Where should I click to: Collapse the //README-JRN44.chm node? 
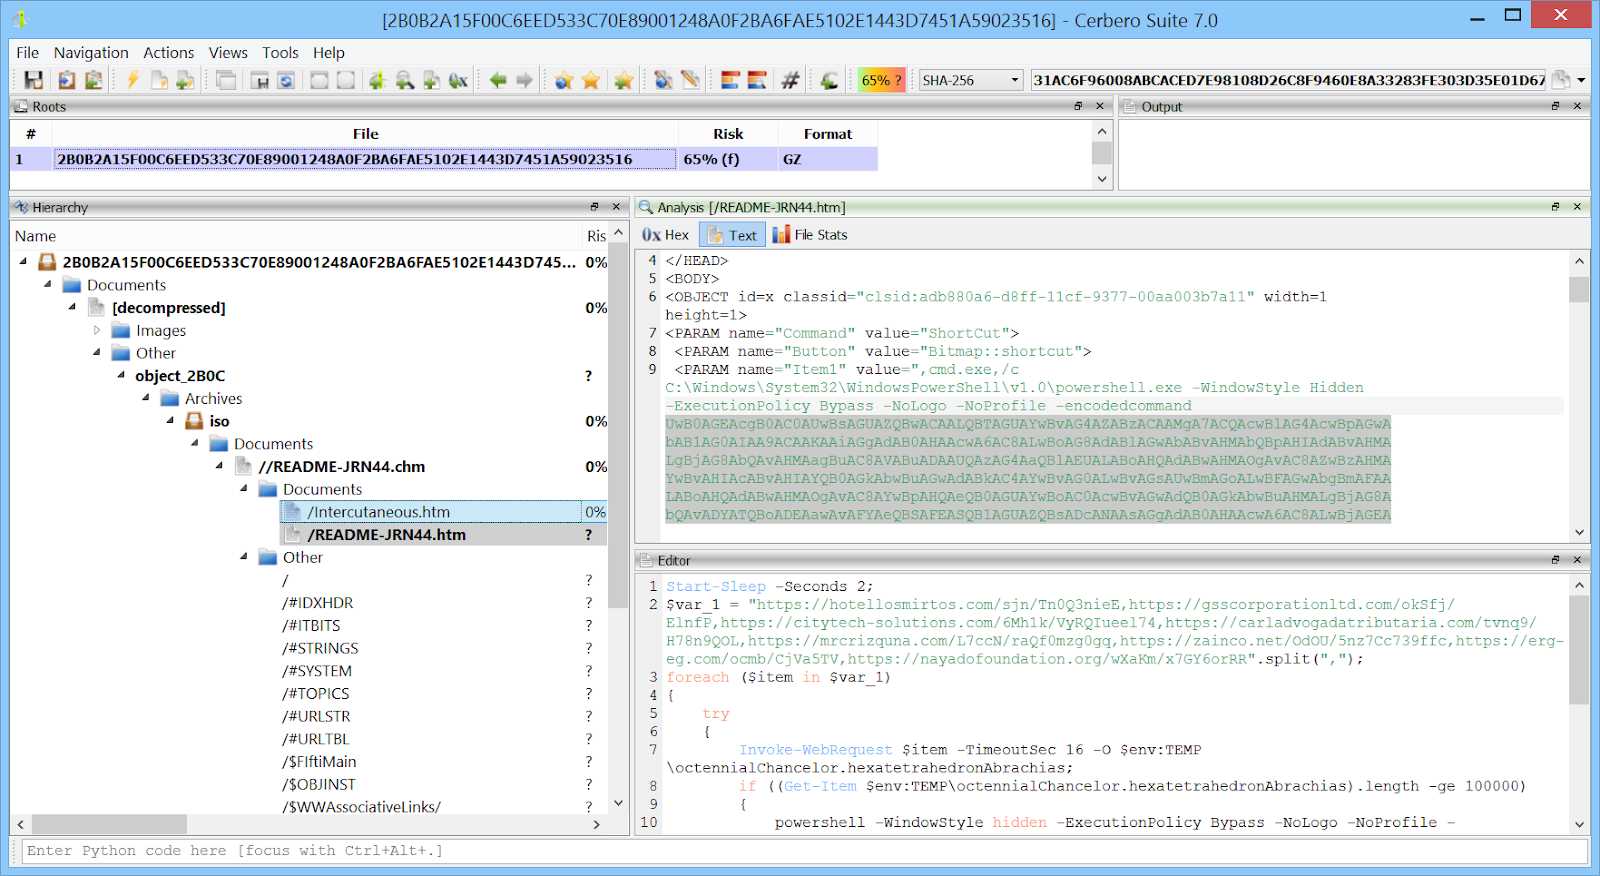pyautogui.click(x=219, y=466)
